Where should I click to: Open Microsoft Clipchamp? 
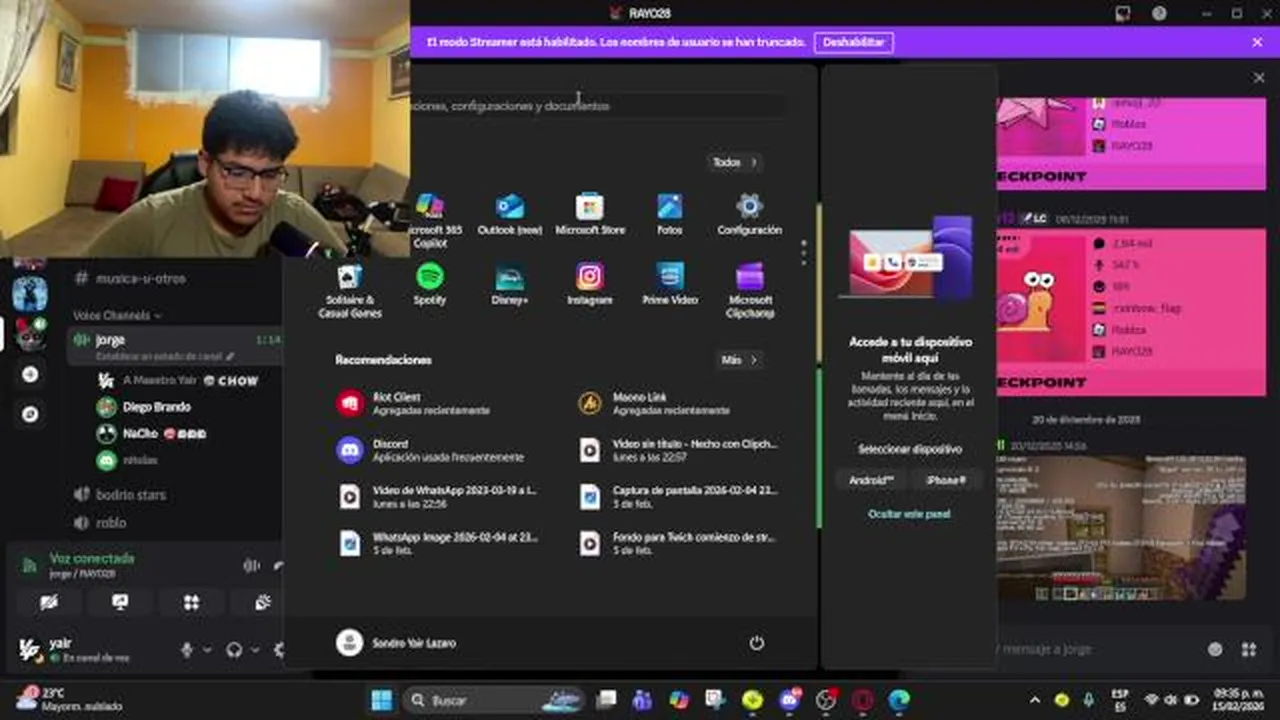tap(750, 291)
